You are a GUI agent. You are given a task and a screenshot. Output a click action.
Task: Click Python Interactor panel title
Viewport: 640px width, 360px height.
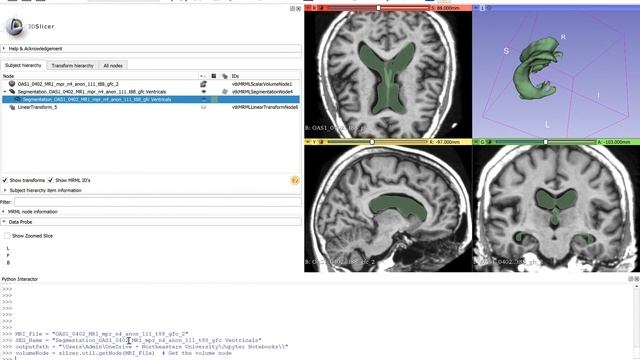tap(20, 279)
